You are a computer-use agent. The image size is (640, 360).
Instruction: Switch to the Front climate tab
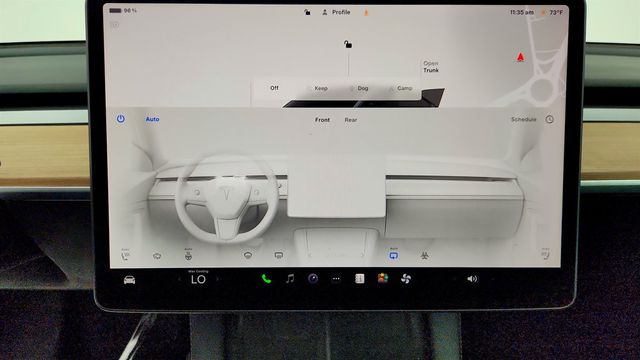click(322, 120)
